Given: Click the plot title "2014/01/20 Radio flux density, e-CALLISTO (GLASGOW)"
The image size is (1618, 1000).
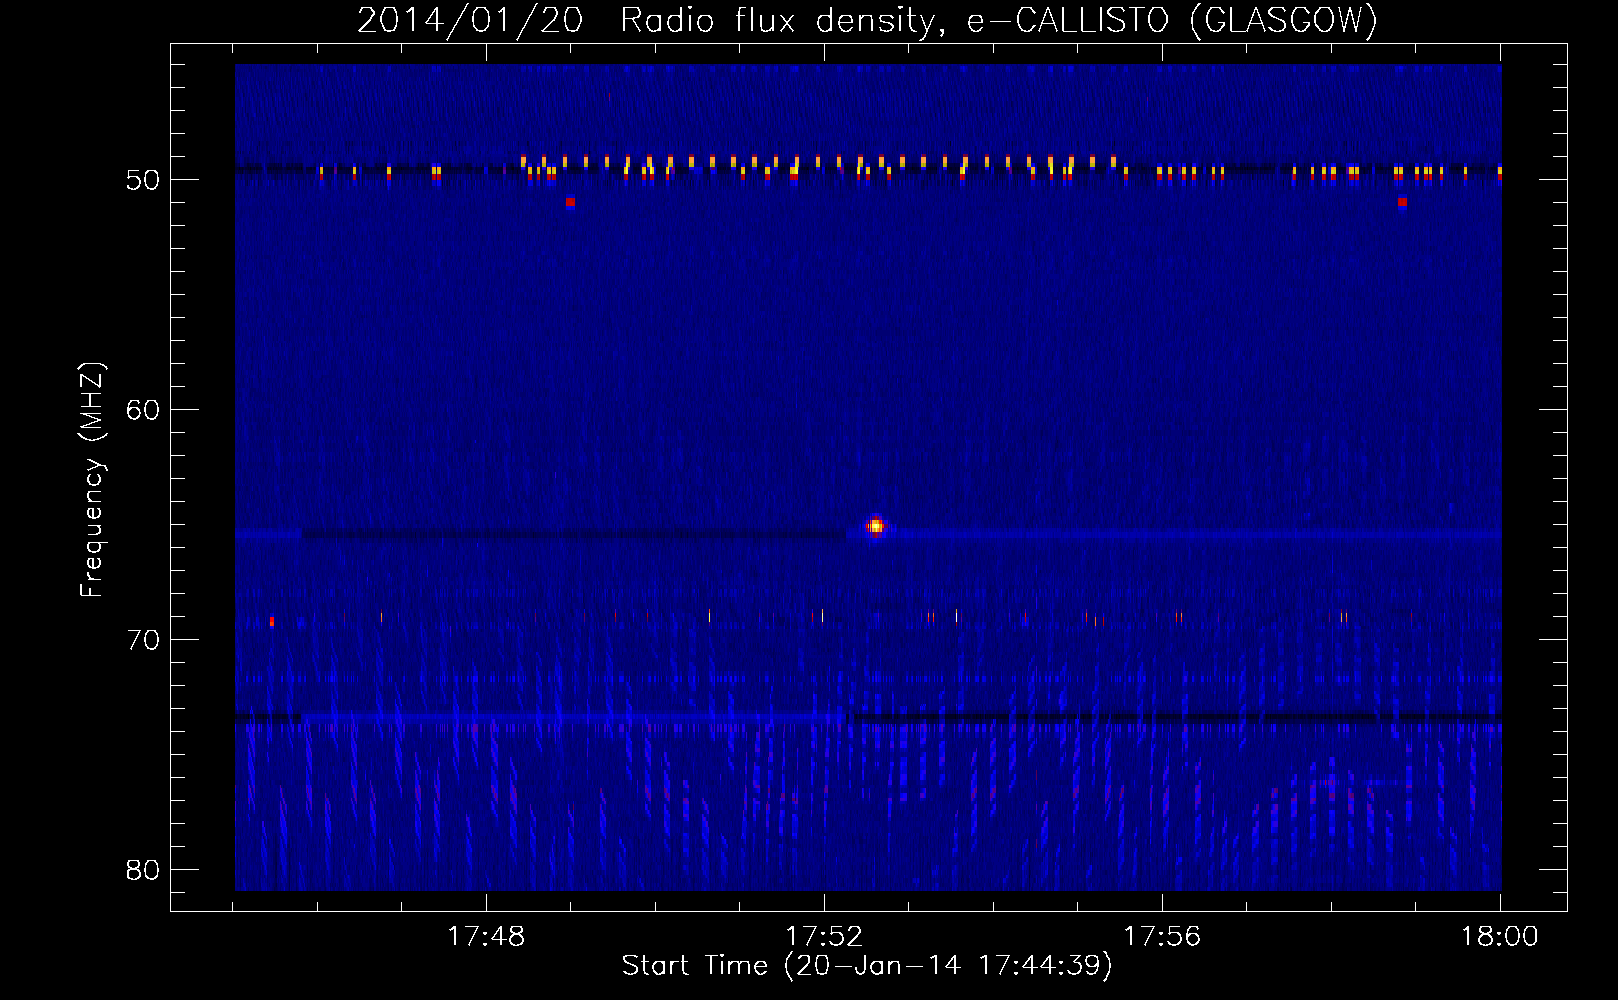Looking at the screenshot, I should point(867,21).
